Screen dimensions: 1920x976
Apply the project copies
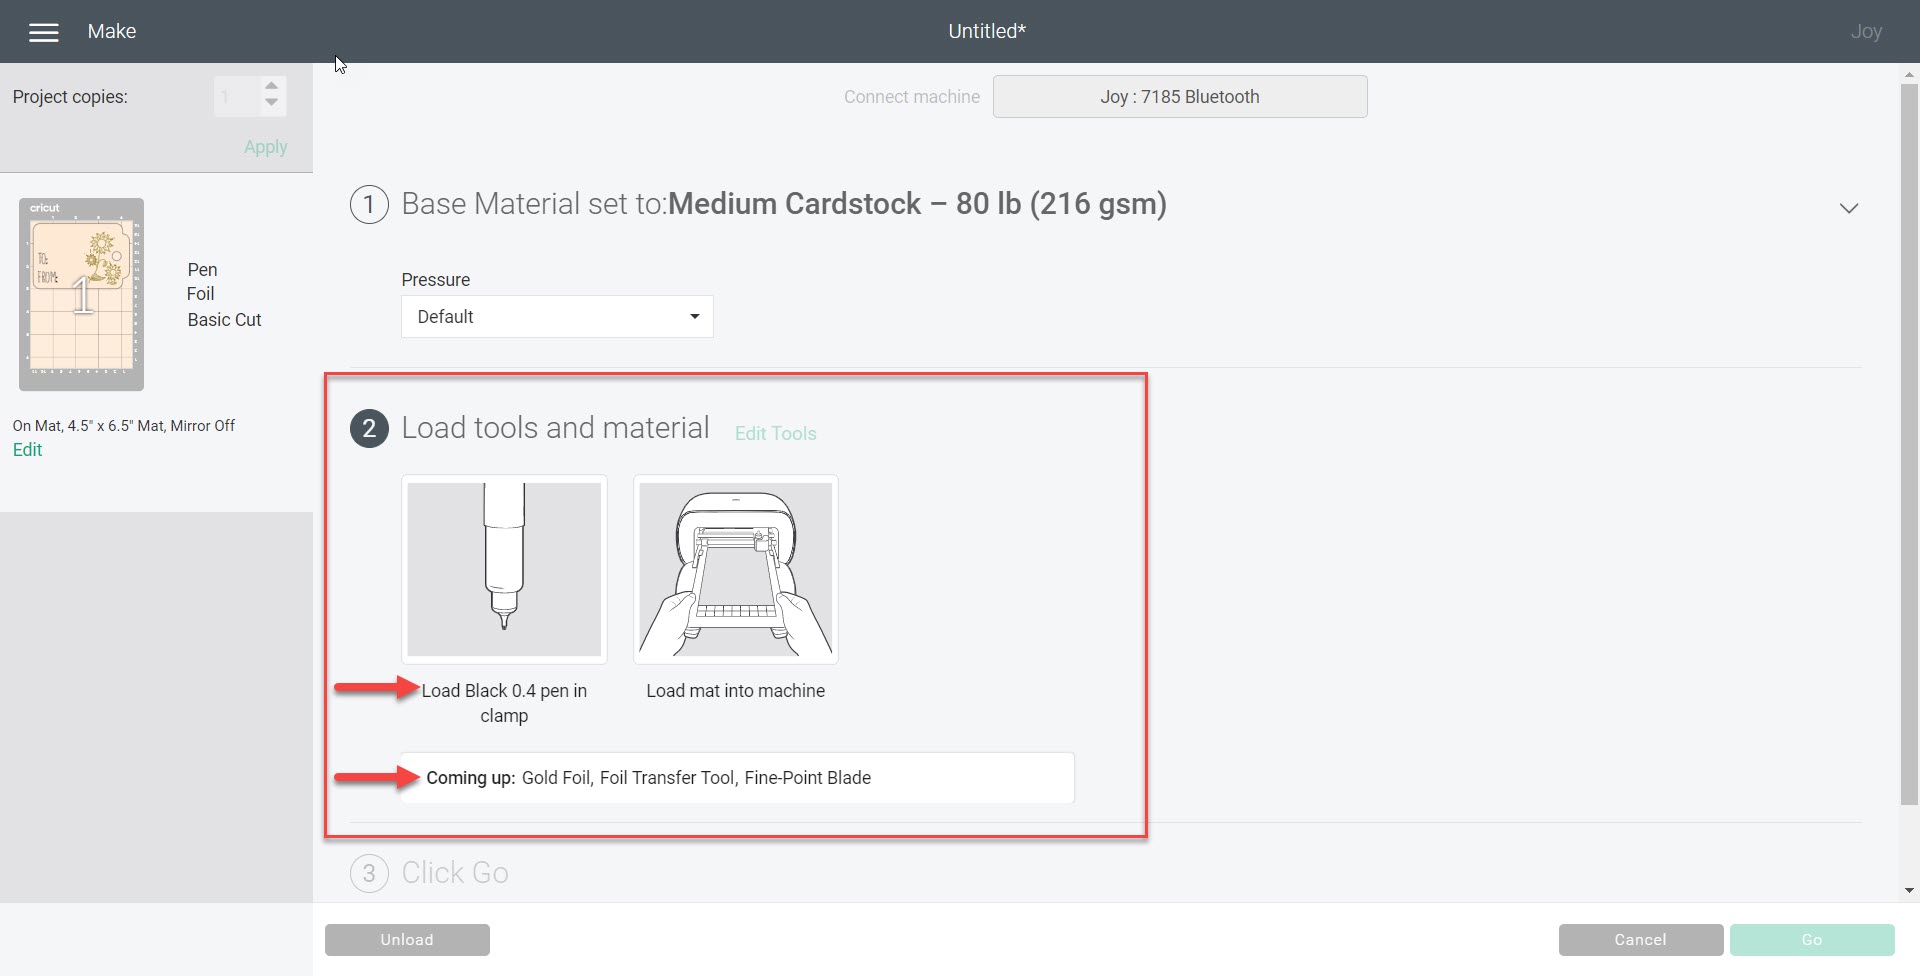[x=265, y=147]
